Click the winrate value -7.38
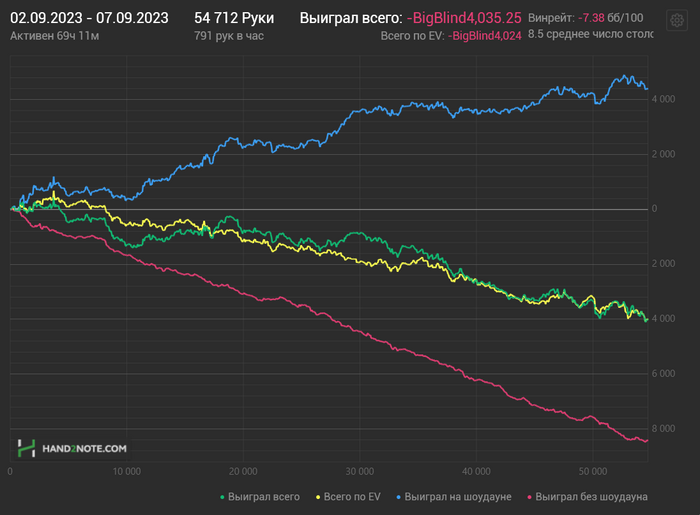 pos(591,18)
